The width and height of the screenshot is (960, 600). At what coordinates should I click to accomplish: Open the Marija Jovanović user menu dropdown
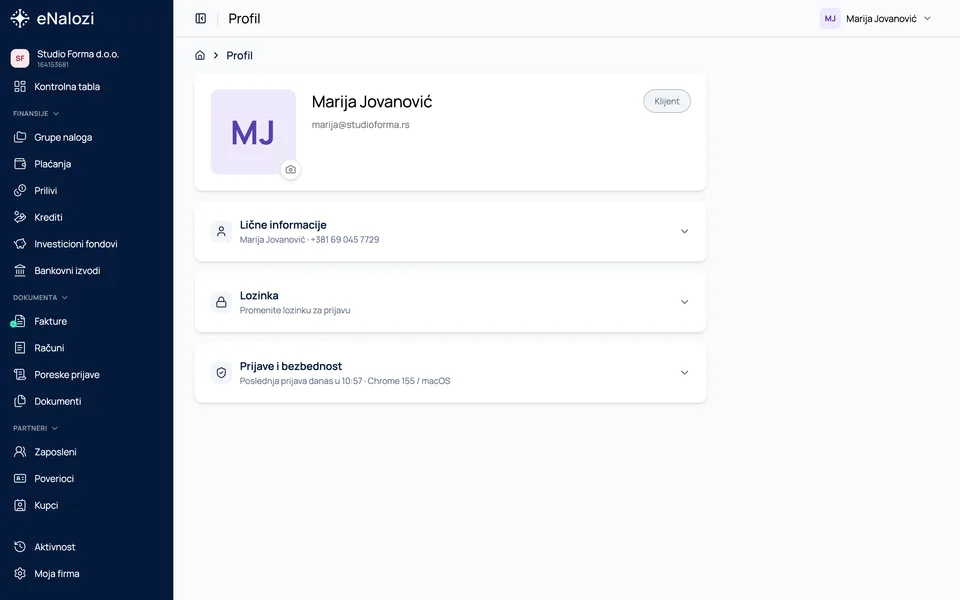[876, 18]
